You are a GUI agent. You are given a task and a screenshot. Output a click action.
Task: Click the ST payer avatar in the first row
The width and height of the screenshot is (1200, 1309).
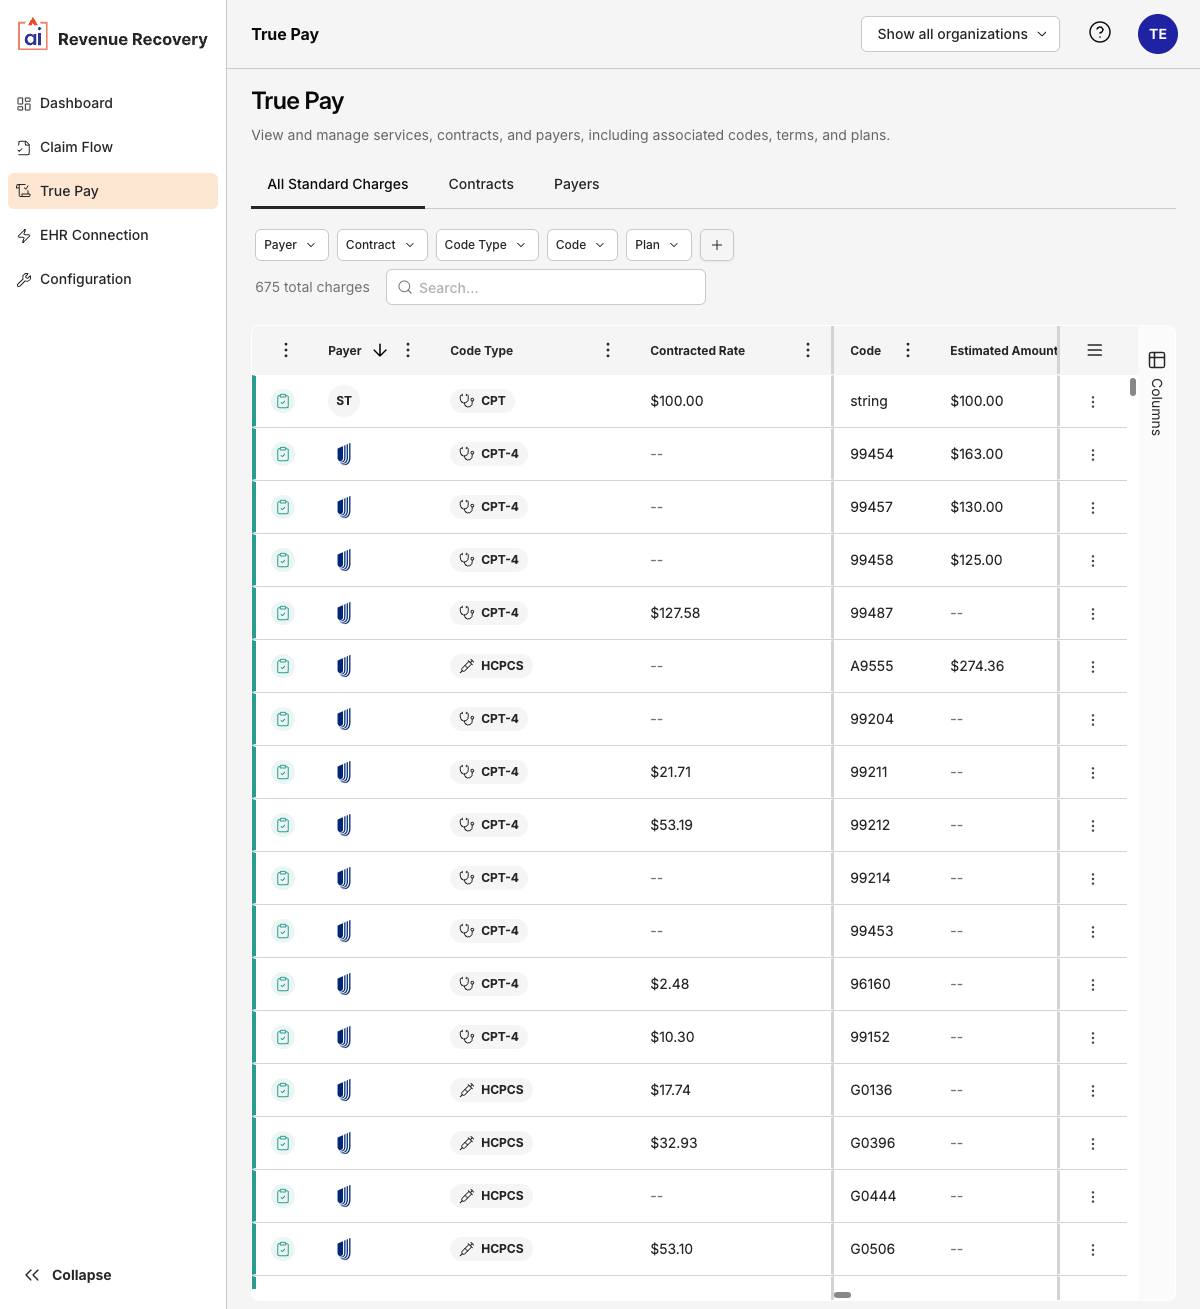click(x=344, y=400)
